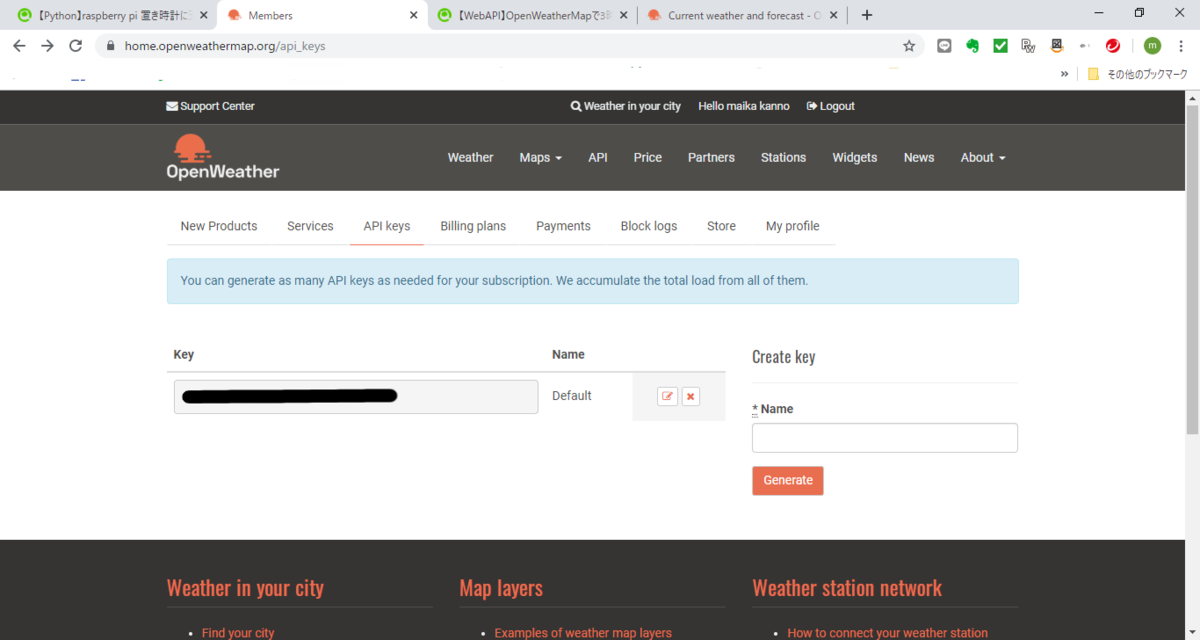The height and width of the screenshot is (640, 1200).
Task: Open Examples of weather map layers link
Action: click(583, 633)
